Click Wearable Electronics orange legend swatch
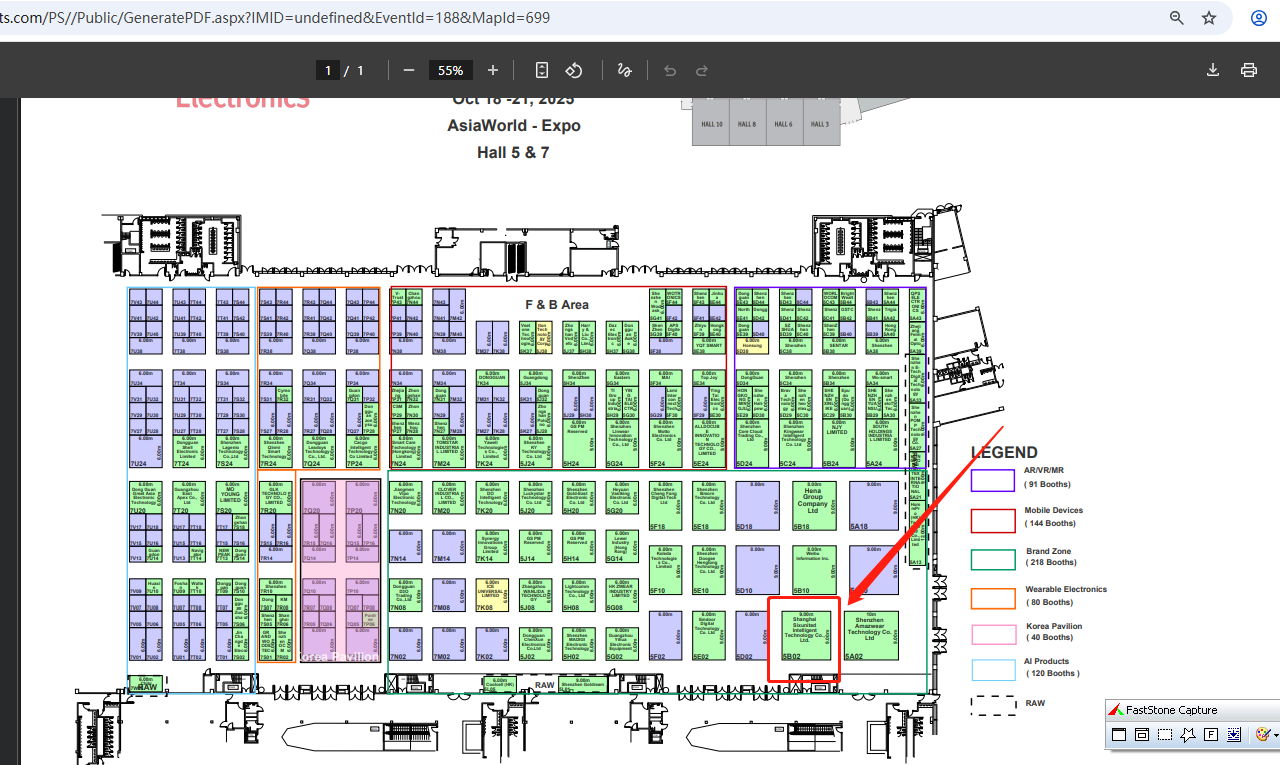Image resolution: width=1280 pixels, height=765 pixels. coord(992,598)
